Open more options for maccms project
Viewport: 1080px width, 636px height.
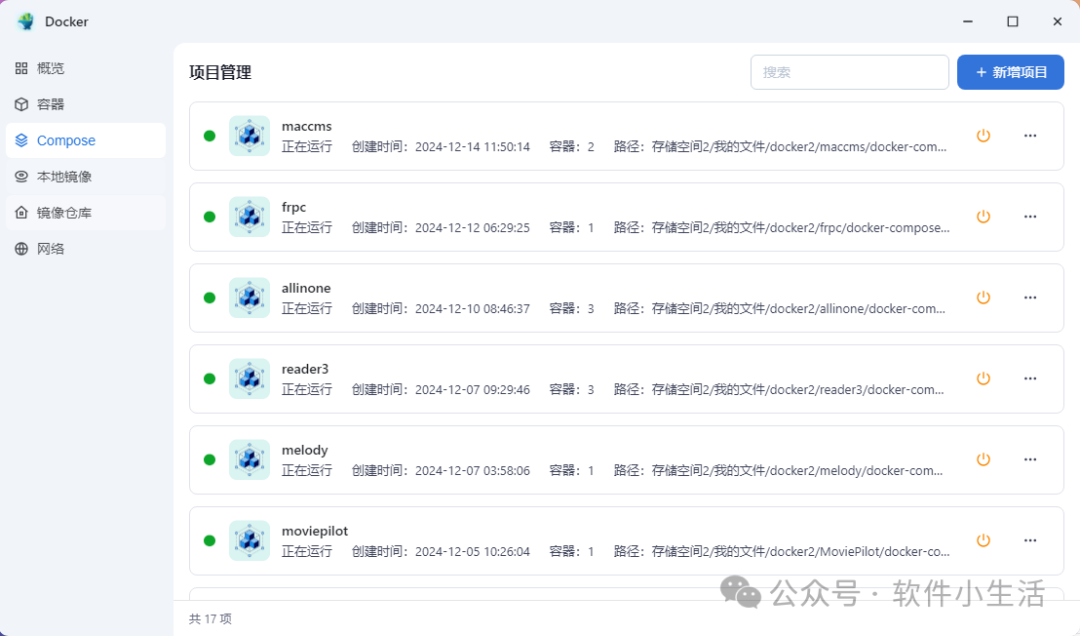(1030, 136)
